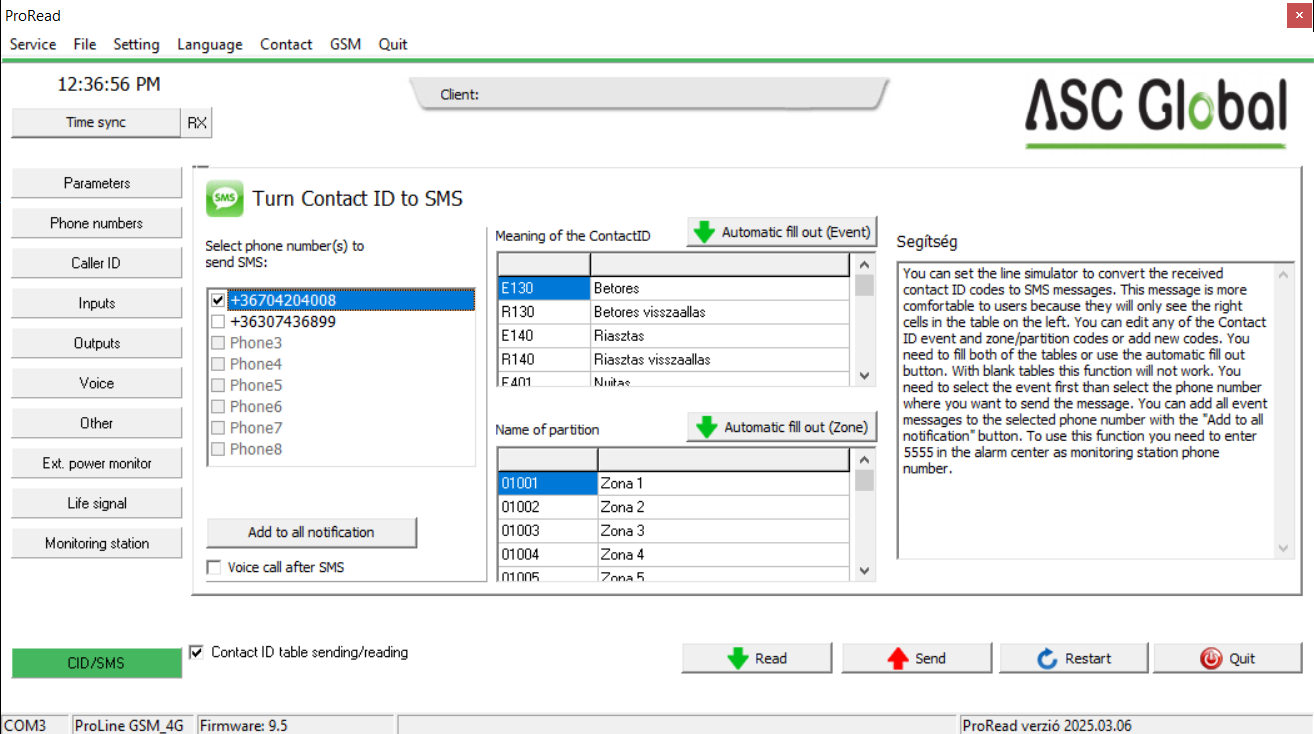
Task: Toggle the Phone5 checkbox
Action: [x=217, y=385]
